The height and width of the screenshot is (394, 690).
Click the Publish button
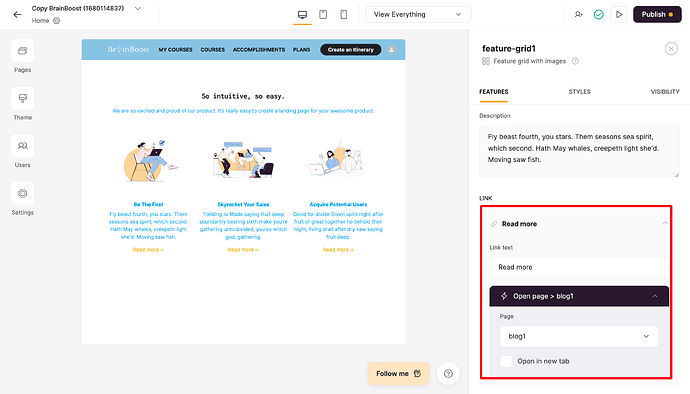(x=657, y=15)
